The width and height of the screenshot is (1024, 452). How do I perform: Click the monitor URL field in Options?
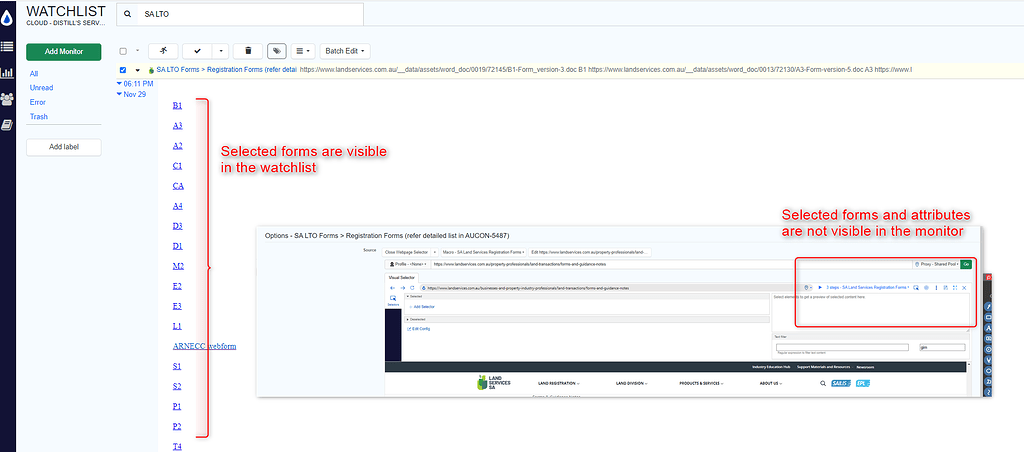(x=671, y=264)
